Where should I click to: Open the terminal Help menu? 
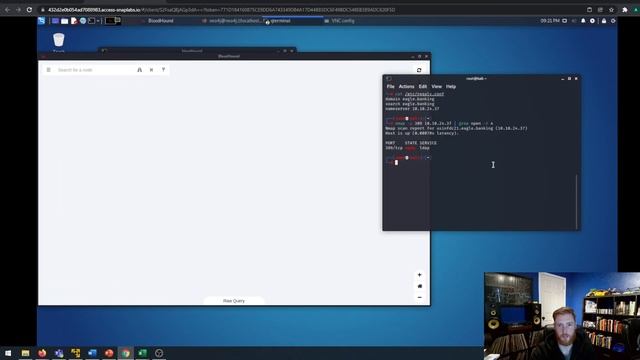[x=451, y=87]
